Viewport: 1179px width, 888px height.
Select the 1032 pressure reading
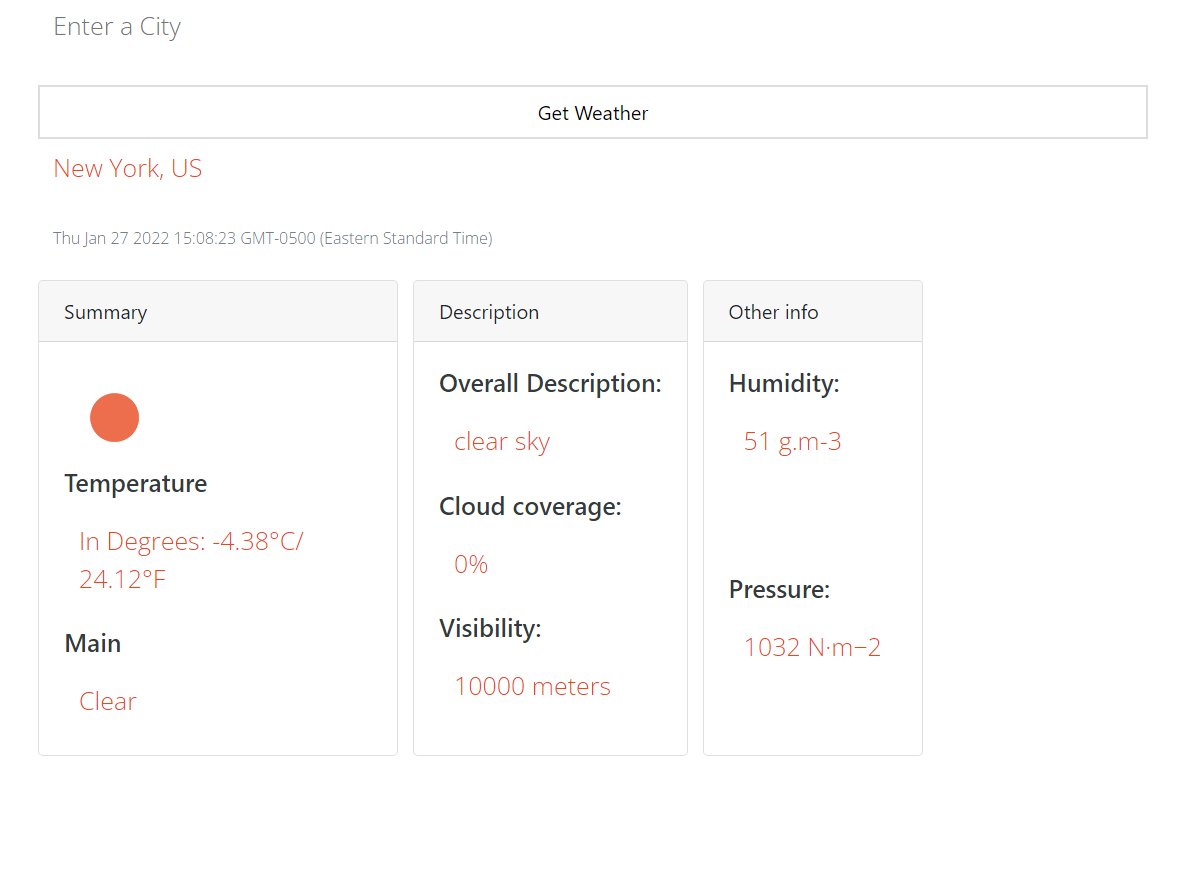point(812,646)
